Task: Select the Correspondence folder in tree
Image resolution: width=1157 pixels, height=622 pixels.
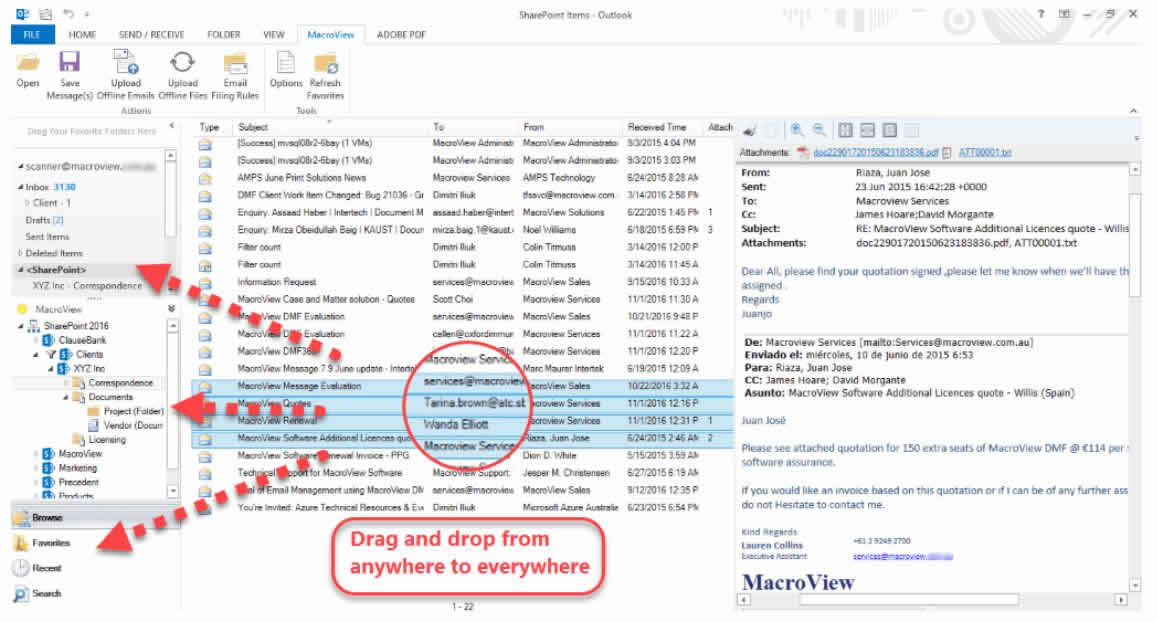Action: point(120,383)
